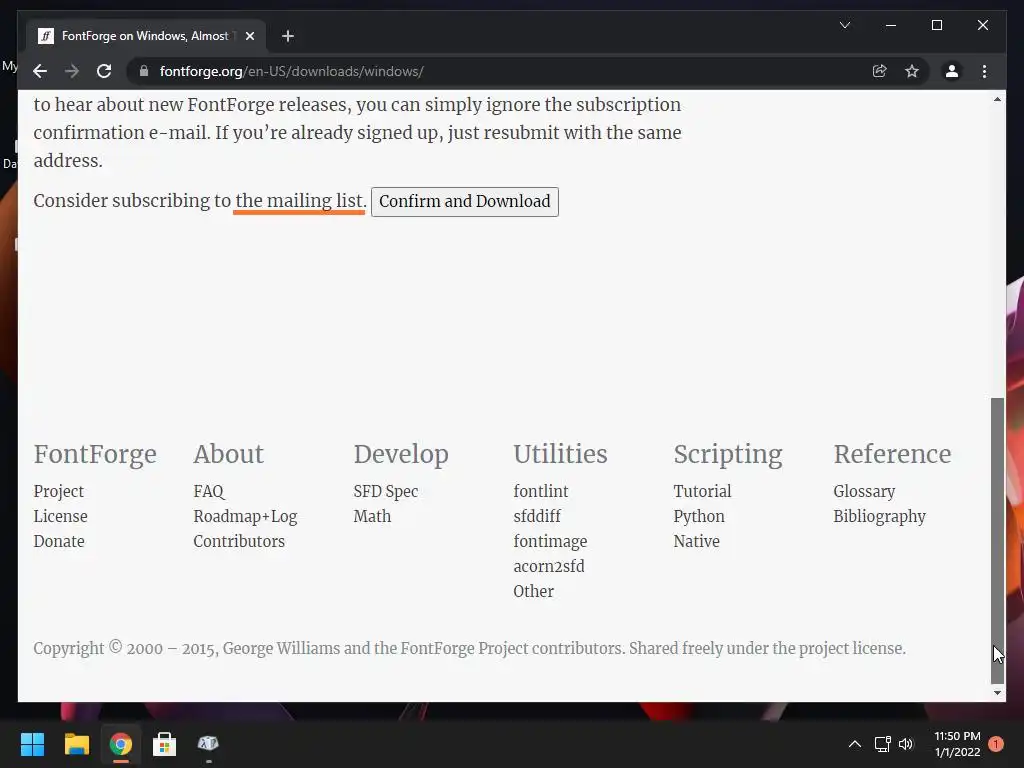Show hidden system tray icons
The width and height of the screenshot is (1024, 768).
(x=854, y=744)
